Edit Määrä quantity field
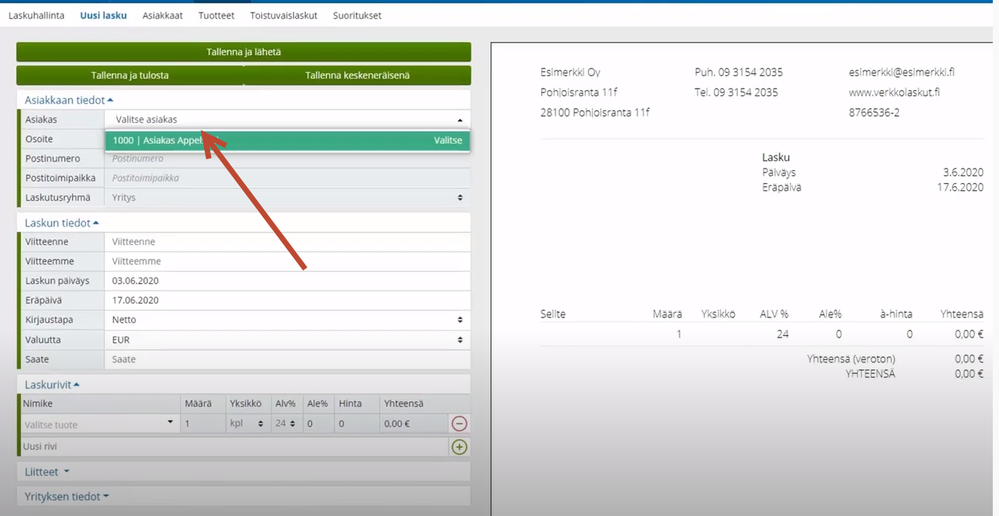999x516 pixels. [203, 424]
